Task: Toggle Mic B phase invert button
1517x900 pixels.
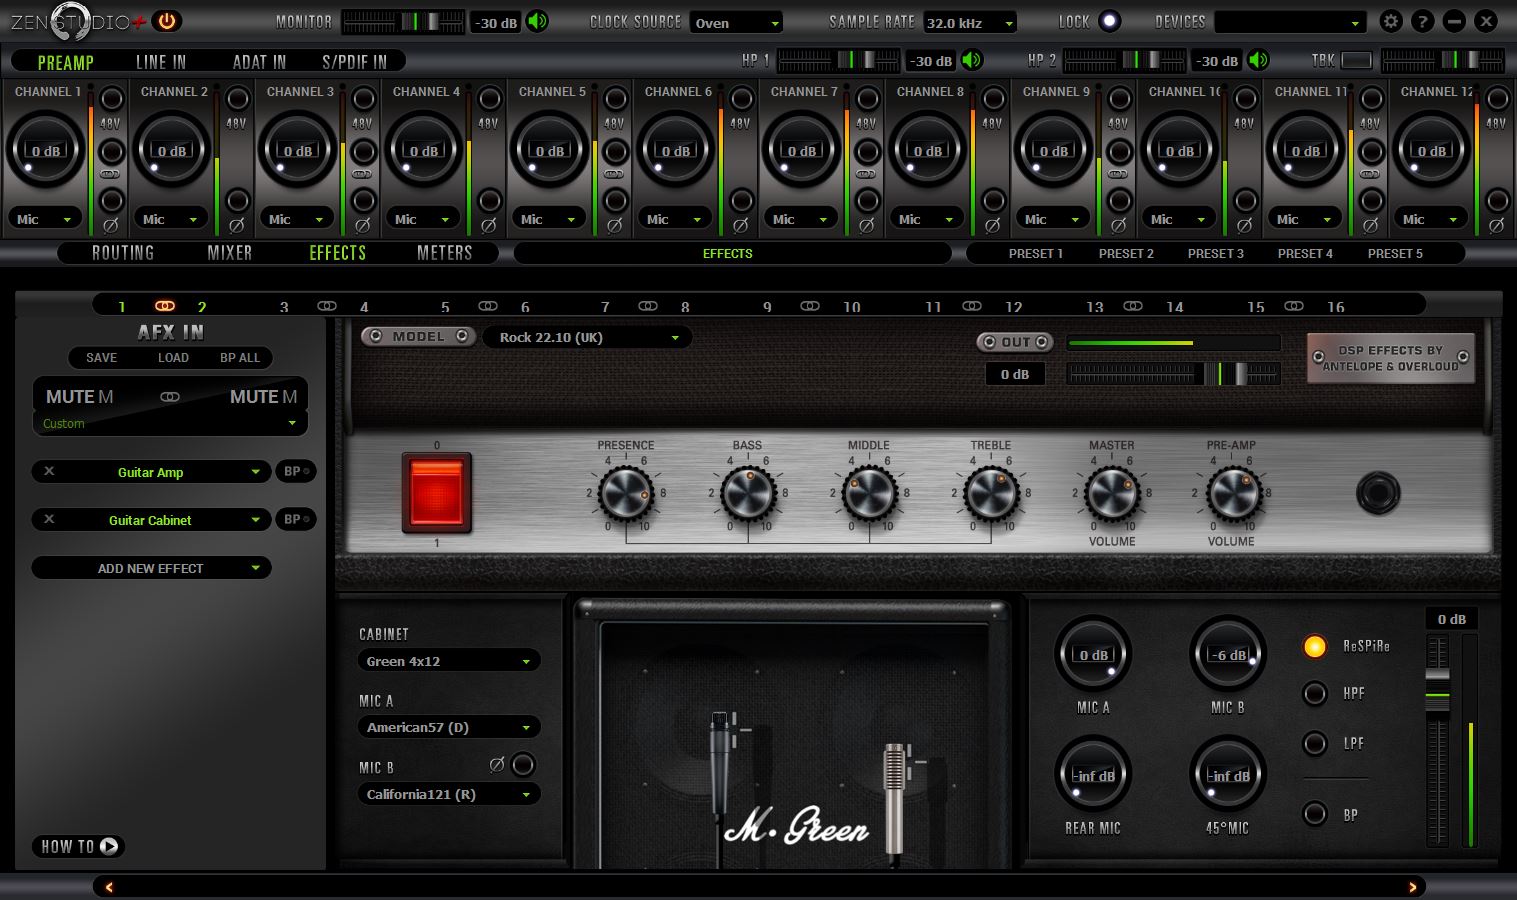Action: click(523, 765)
